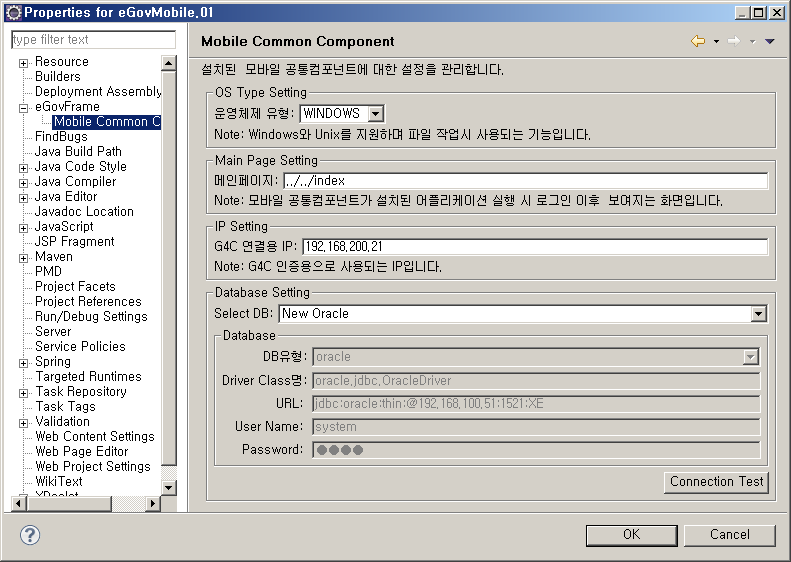791x562 pixels.
Task: Select FindBugs in the properties tree
Action: (x=61, y=137)
